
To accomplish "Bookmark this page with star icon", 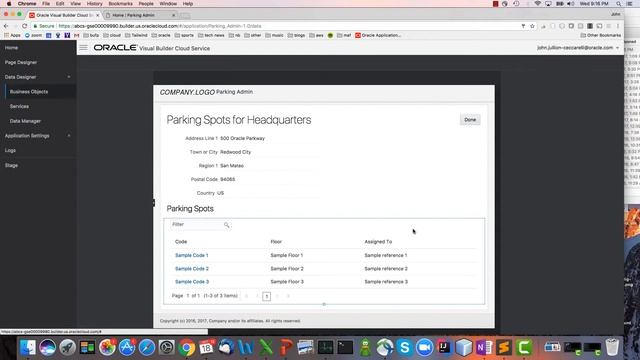I will coord(532,26).
